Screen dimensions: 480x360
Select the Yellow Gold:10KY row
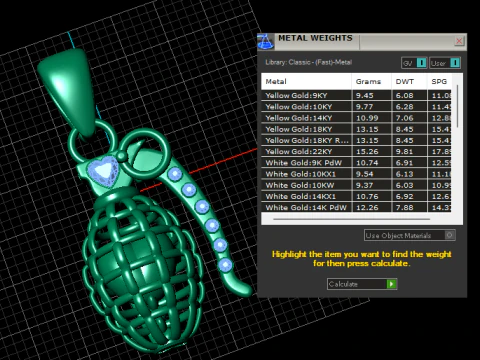pos(356,107)
